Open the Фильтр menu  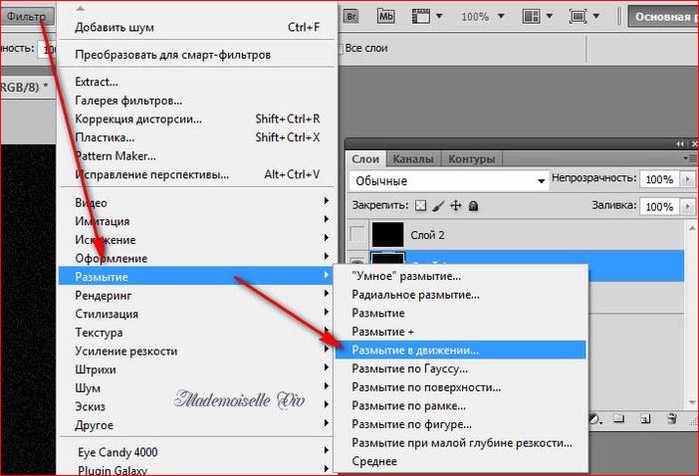tap(26, 17)
